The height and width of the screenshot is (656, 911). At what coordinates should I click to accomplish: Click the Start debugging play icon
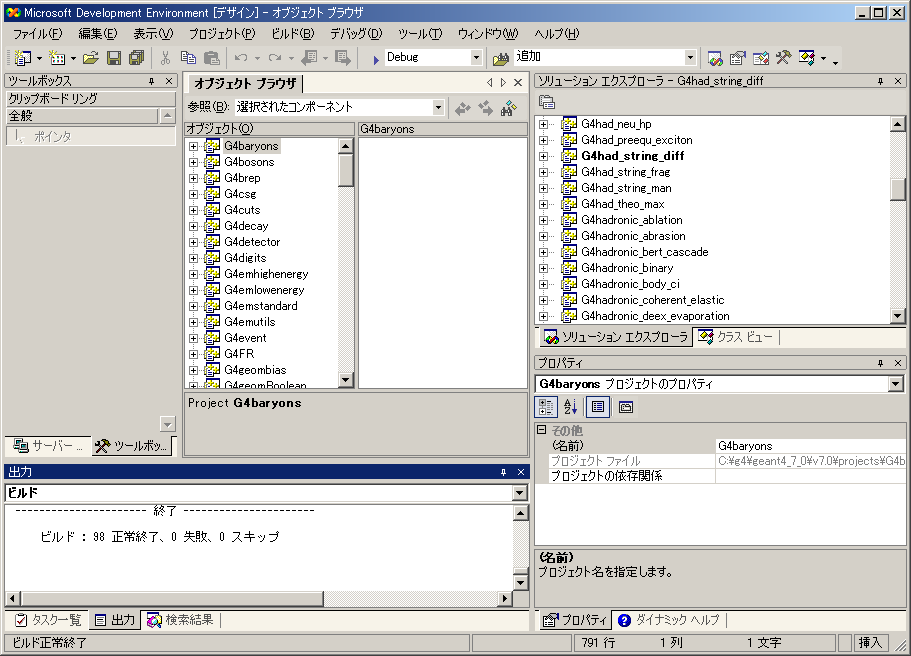pyautogui.click(x=375, y=59)
